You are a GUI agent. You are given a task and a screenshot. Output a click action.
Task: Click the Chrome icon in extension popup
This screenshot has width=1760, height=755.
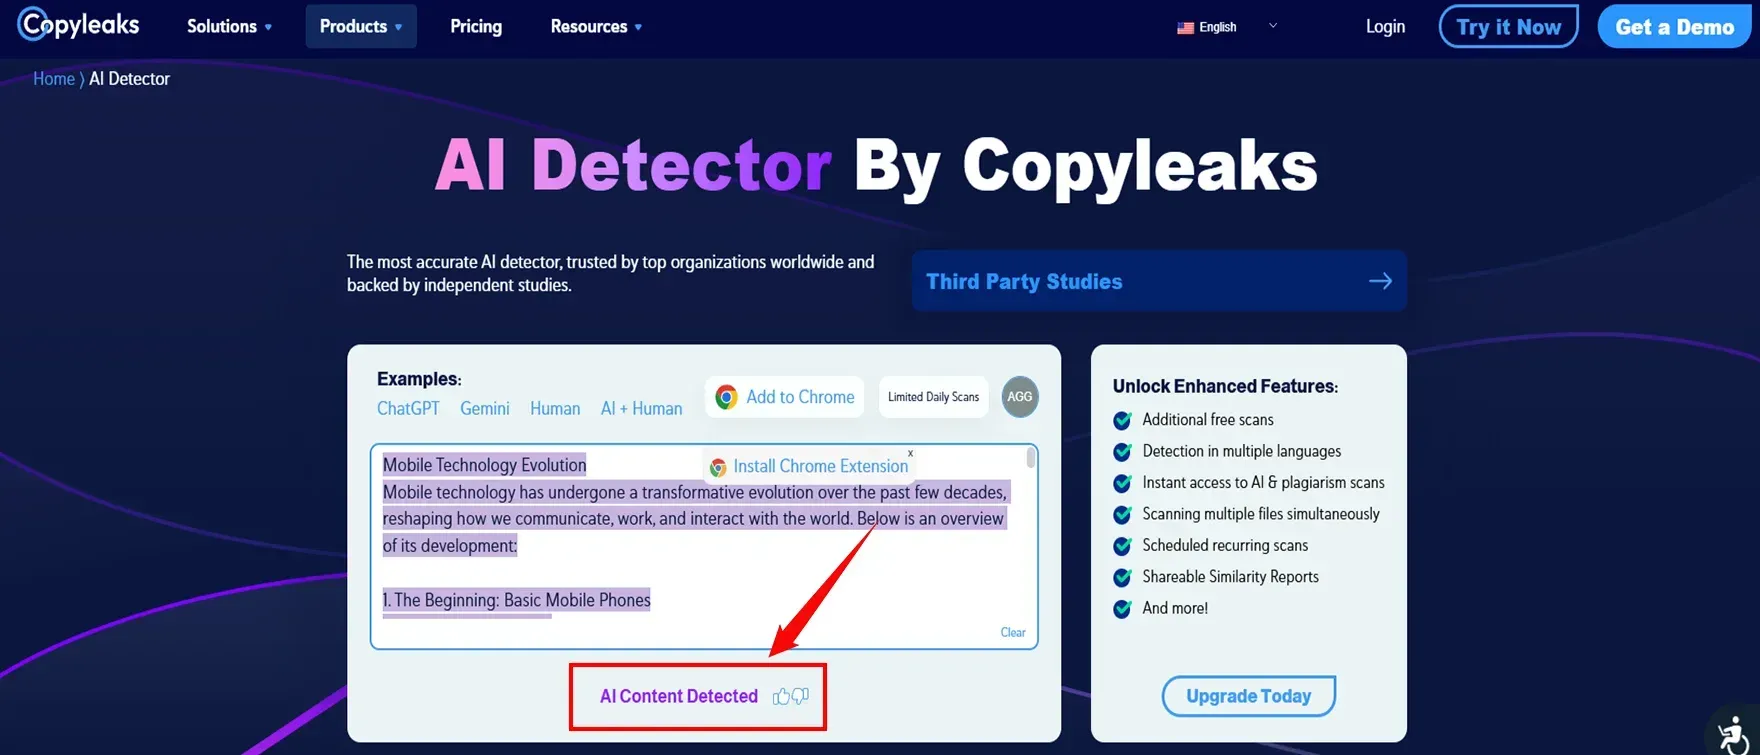[718, 467]
